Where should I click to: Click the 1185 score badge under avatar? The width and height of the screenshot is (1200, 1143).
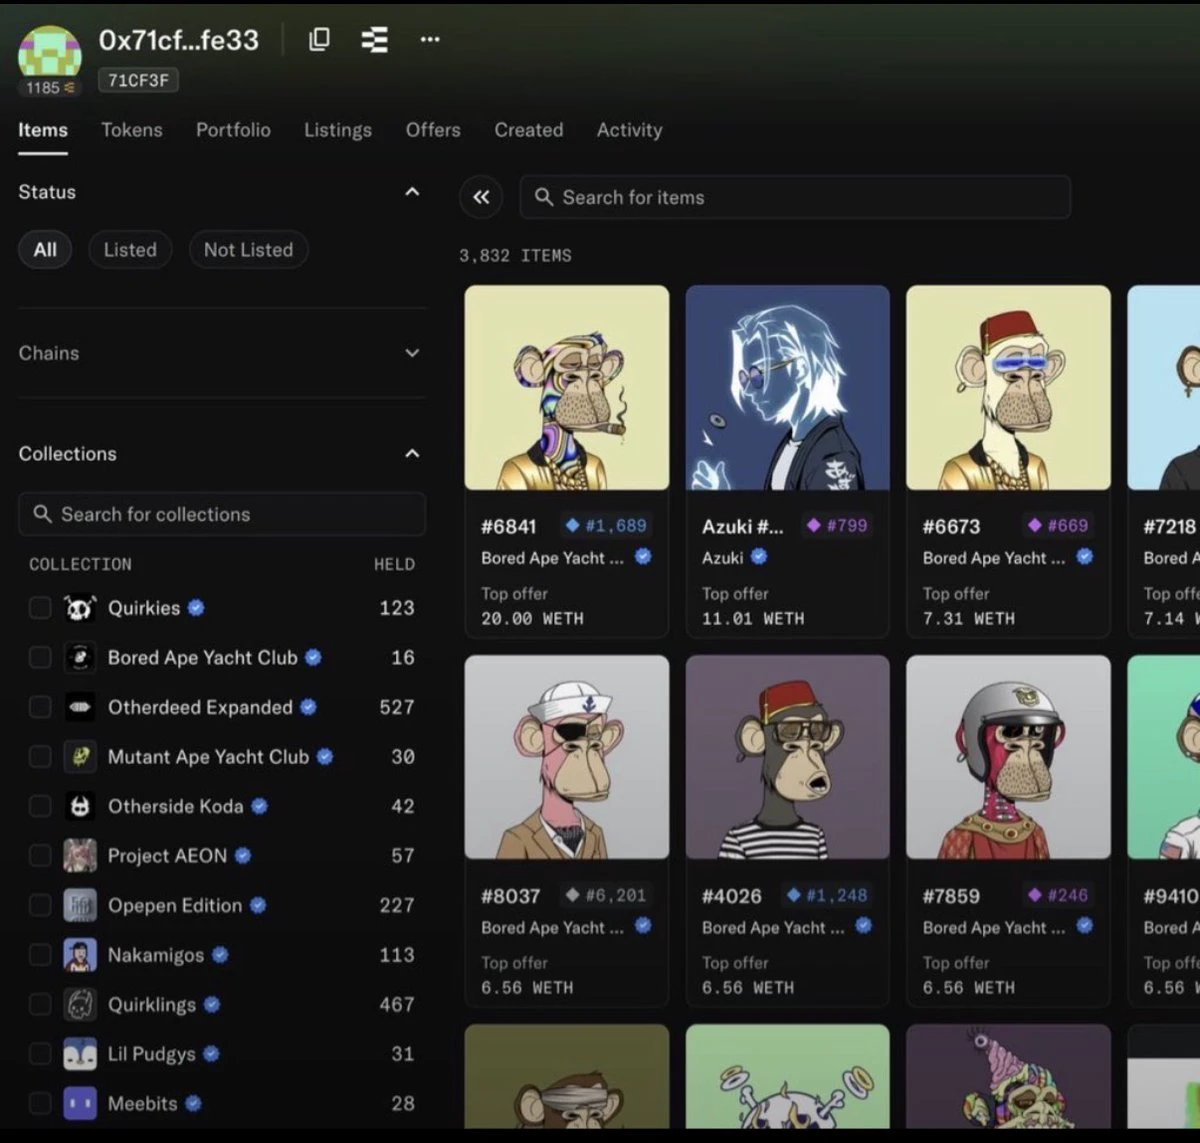tap(49, 88)
